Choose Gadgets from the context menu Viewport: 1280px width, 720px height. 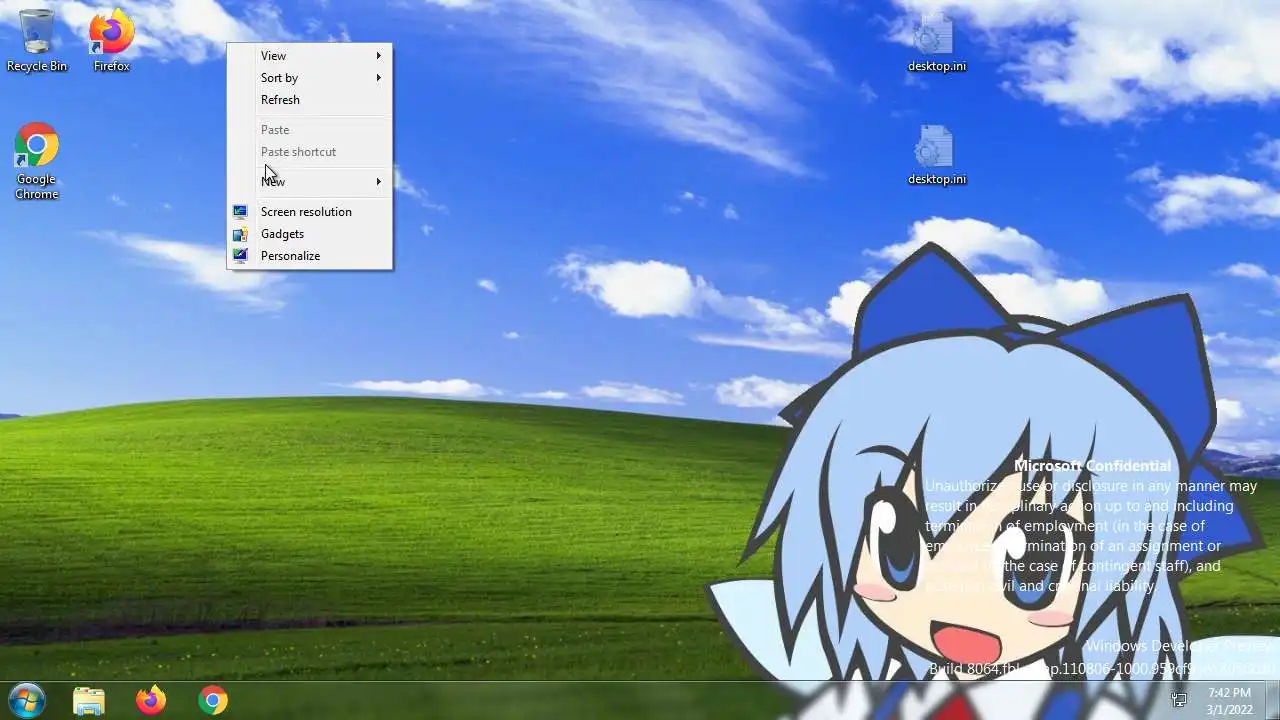pyautogui.click(x=310, y=234)
